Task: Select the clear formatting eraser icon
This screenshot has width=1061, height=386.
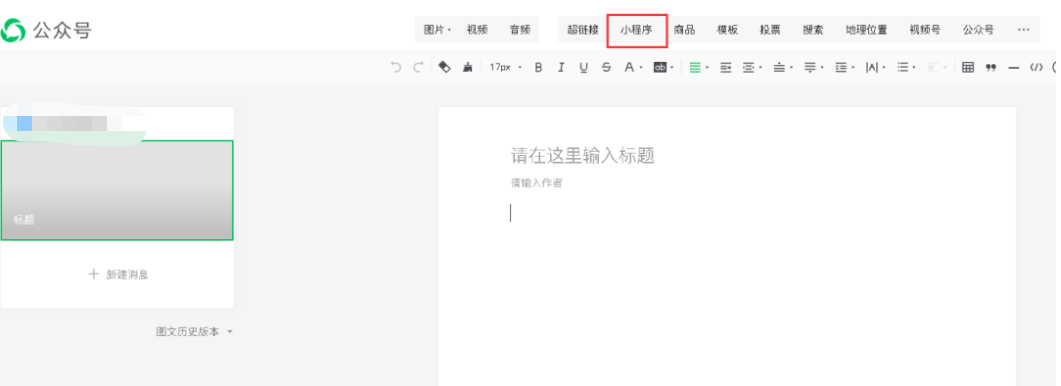Action: point(444,67)
